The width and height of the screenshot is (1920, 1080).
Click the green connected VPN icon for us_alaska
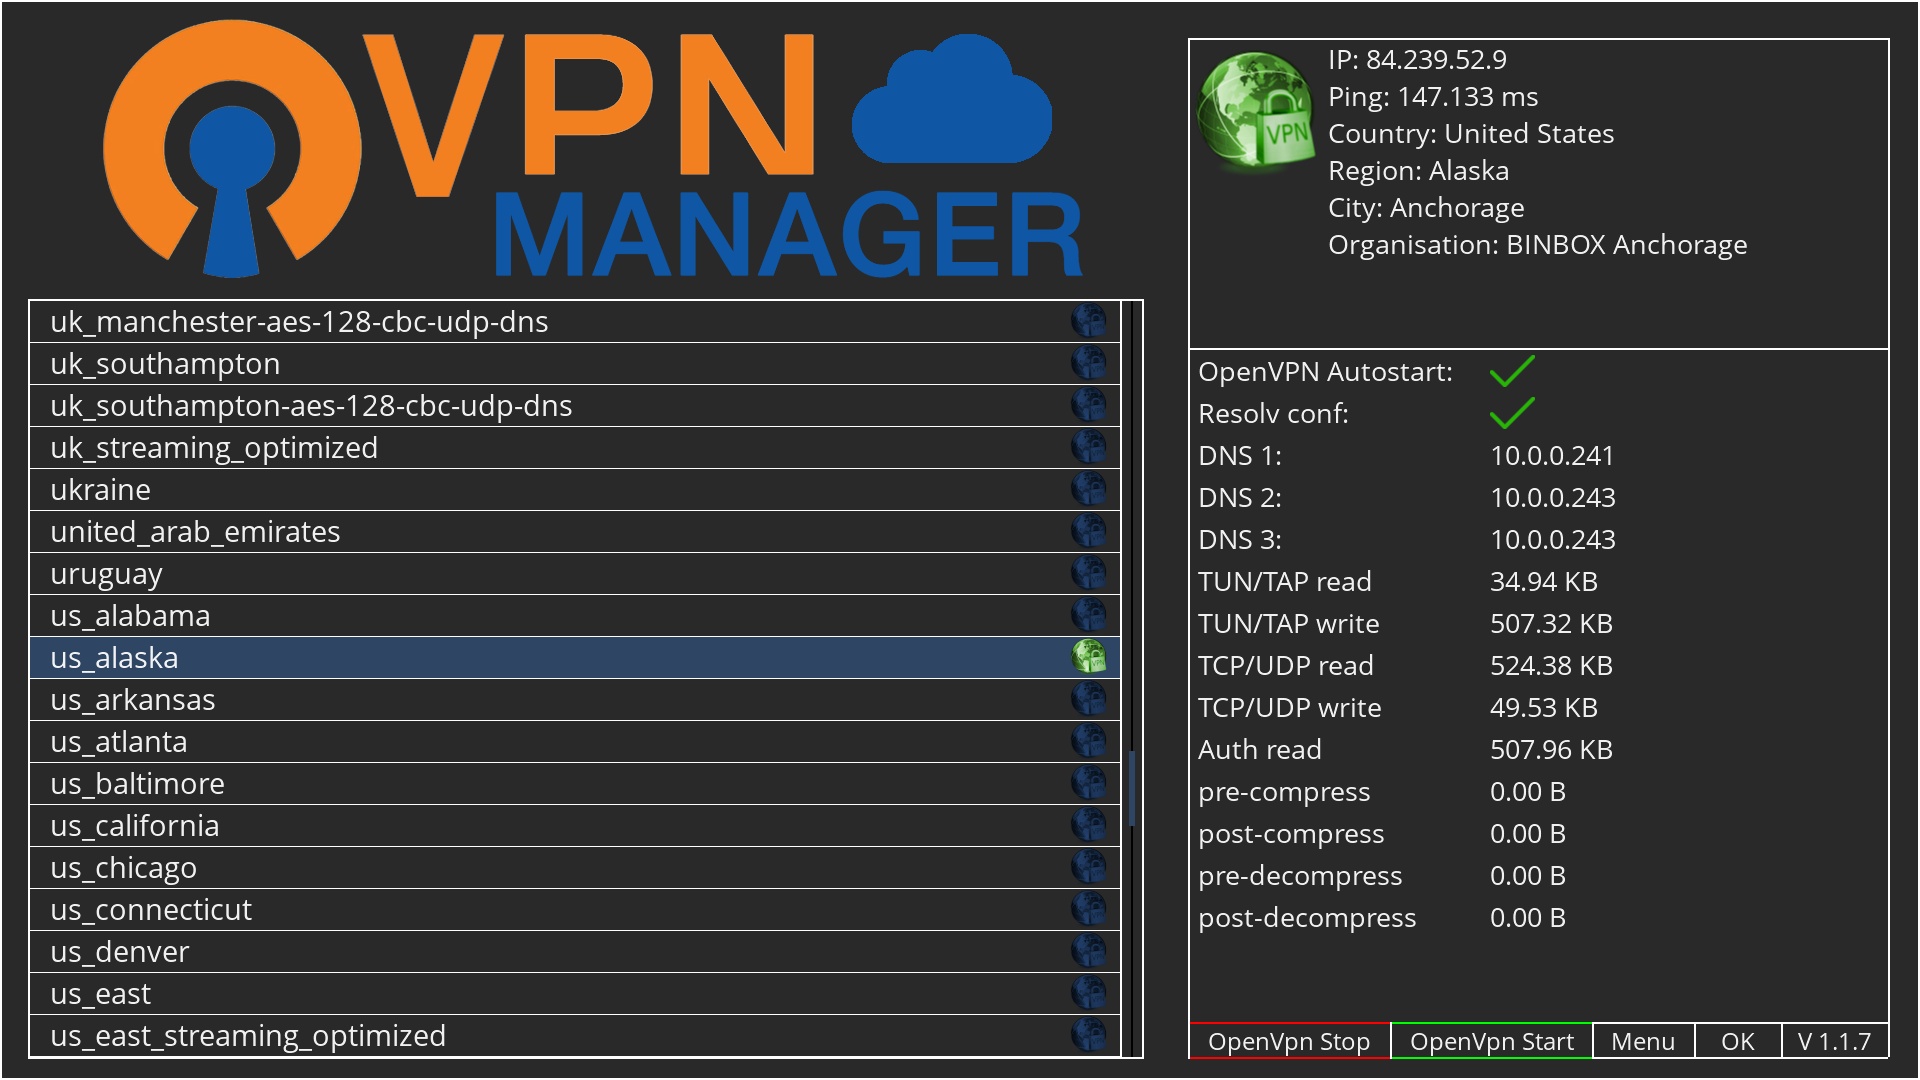[x=1089, y=657]
